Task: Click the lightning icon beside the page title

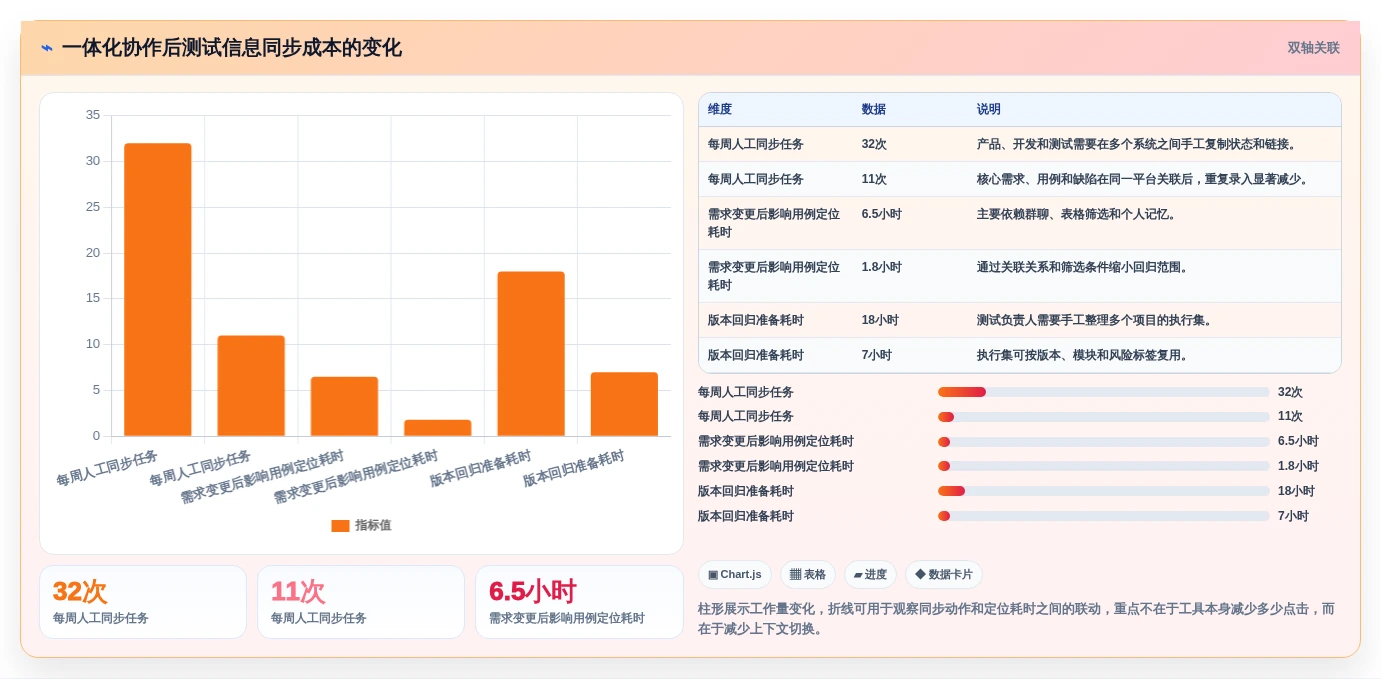Action: pos(47,48)
